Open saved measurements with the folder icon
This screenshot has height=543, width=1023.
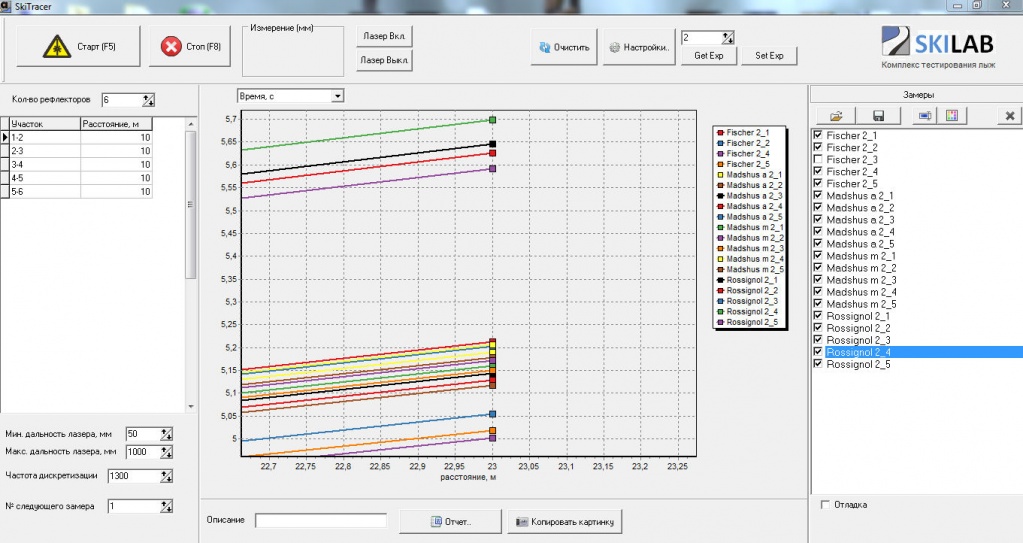(836, 116)
